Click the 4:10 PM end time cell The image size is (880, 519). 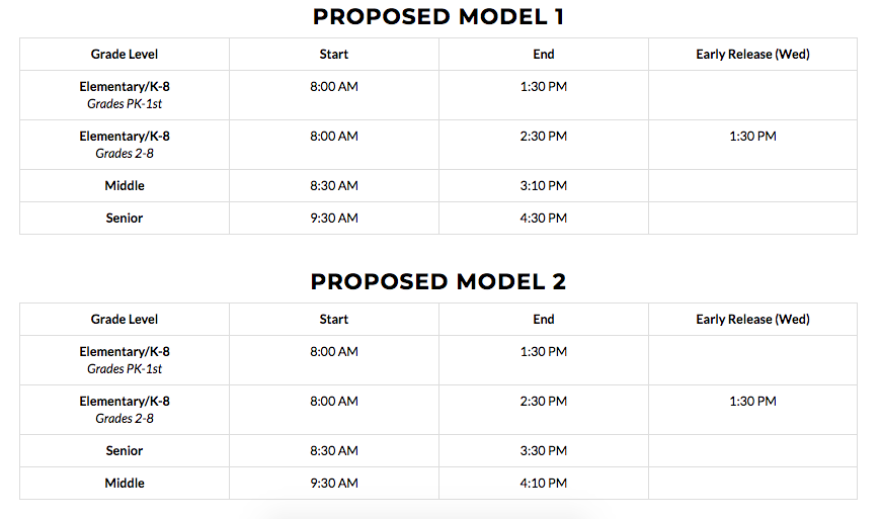[x=543, y=483]
